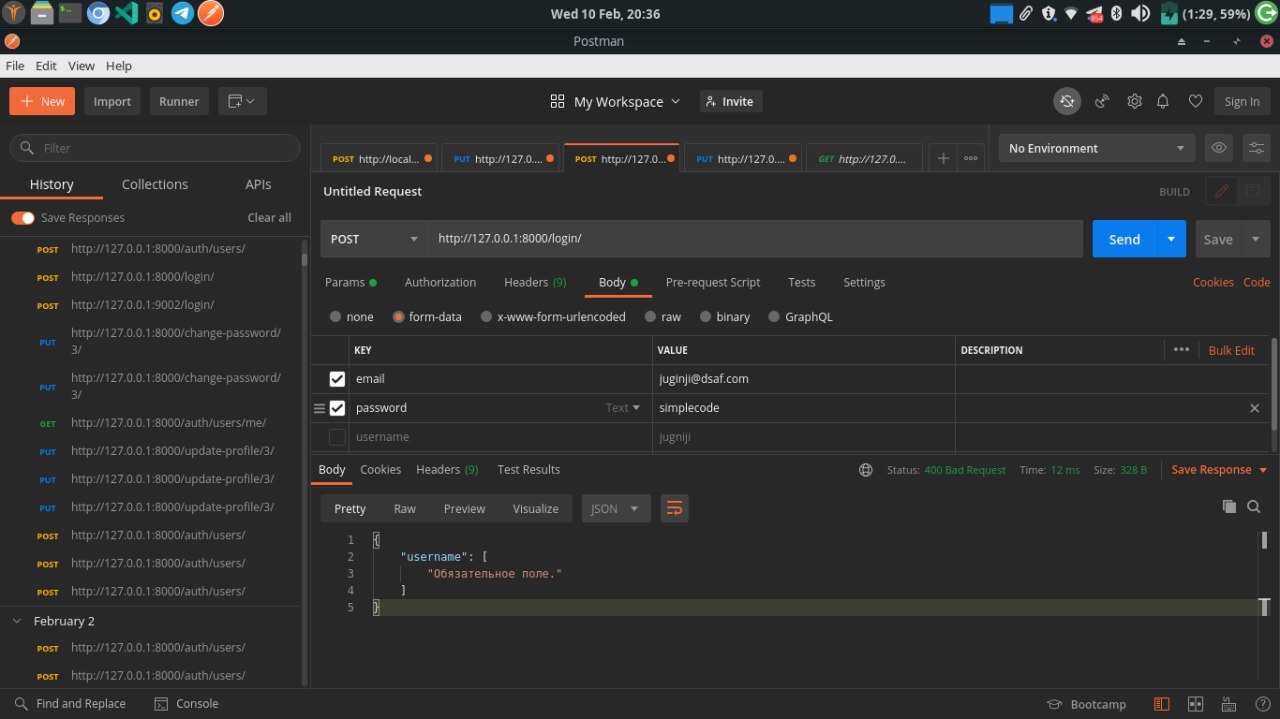Open the File menu
Screen dimensions: 1280x719
click(15, 66)
